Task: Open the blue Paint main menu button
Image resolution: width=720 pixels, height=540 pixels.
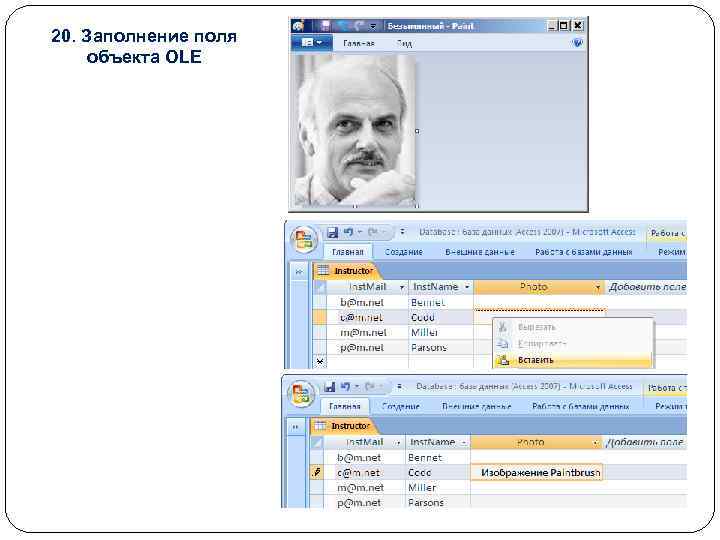Action: (x=312, y=43)
